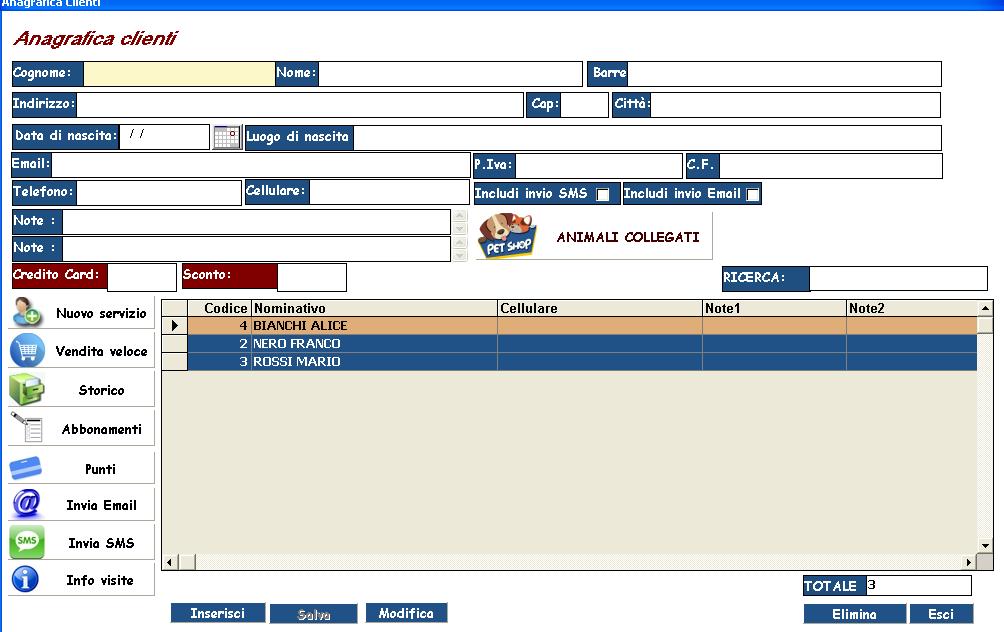The height and width of the screenshot is (632, 1004).
Task: Focus the Cellulare input field
Action: tap(389, 192)
